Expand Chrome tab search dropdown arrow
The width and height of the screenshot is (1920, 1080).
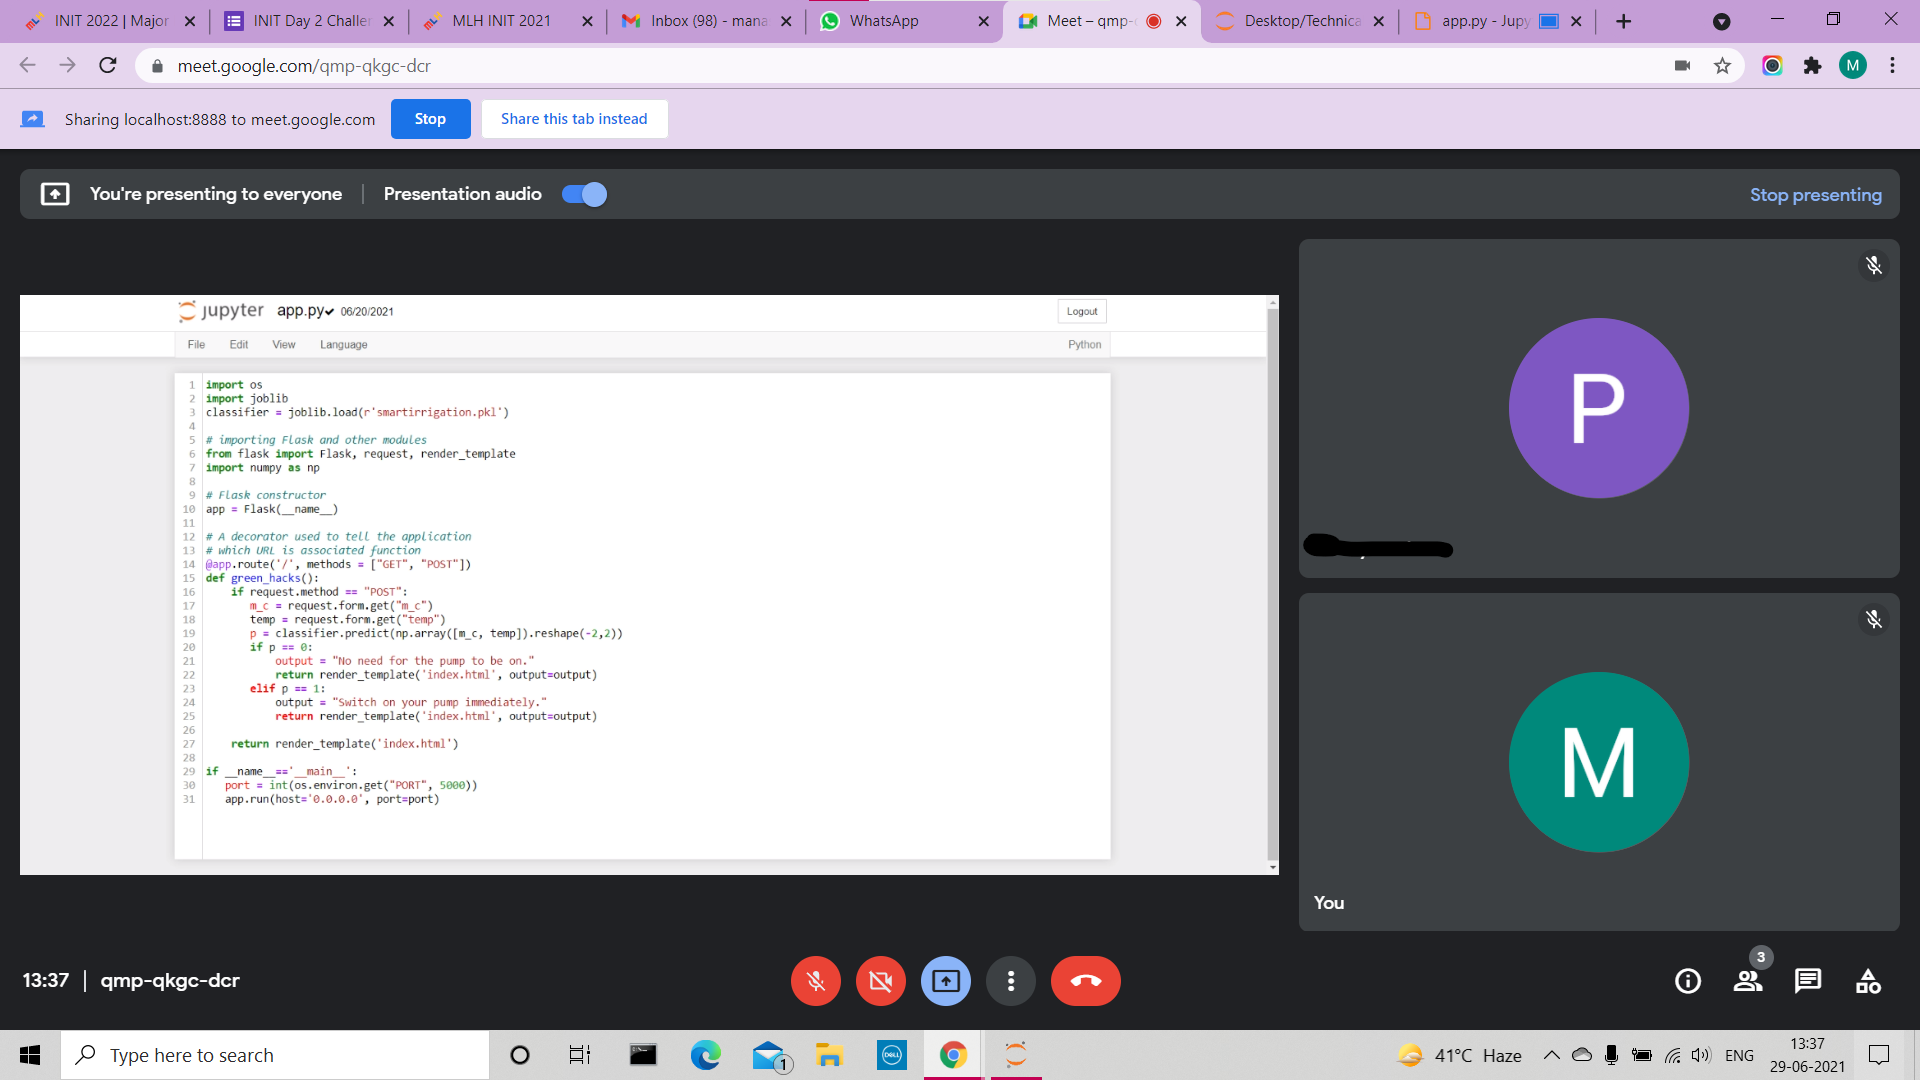pos(1721,21)
